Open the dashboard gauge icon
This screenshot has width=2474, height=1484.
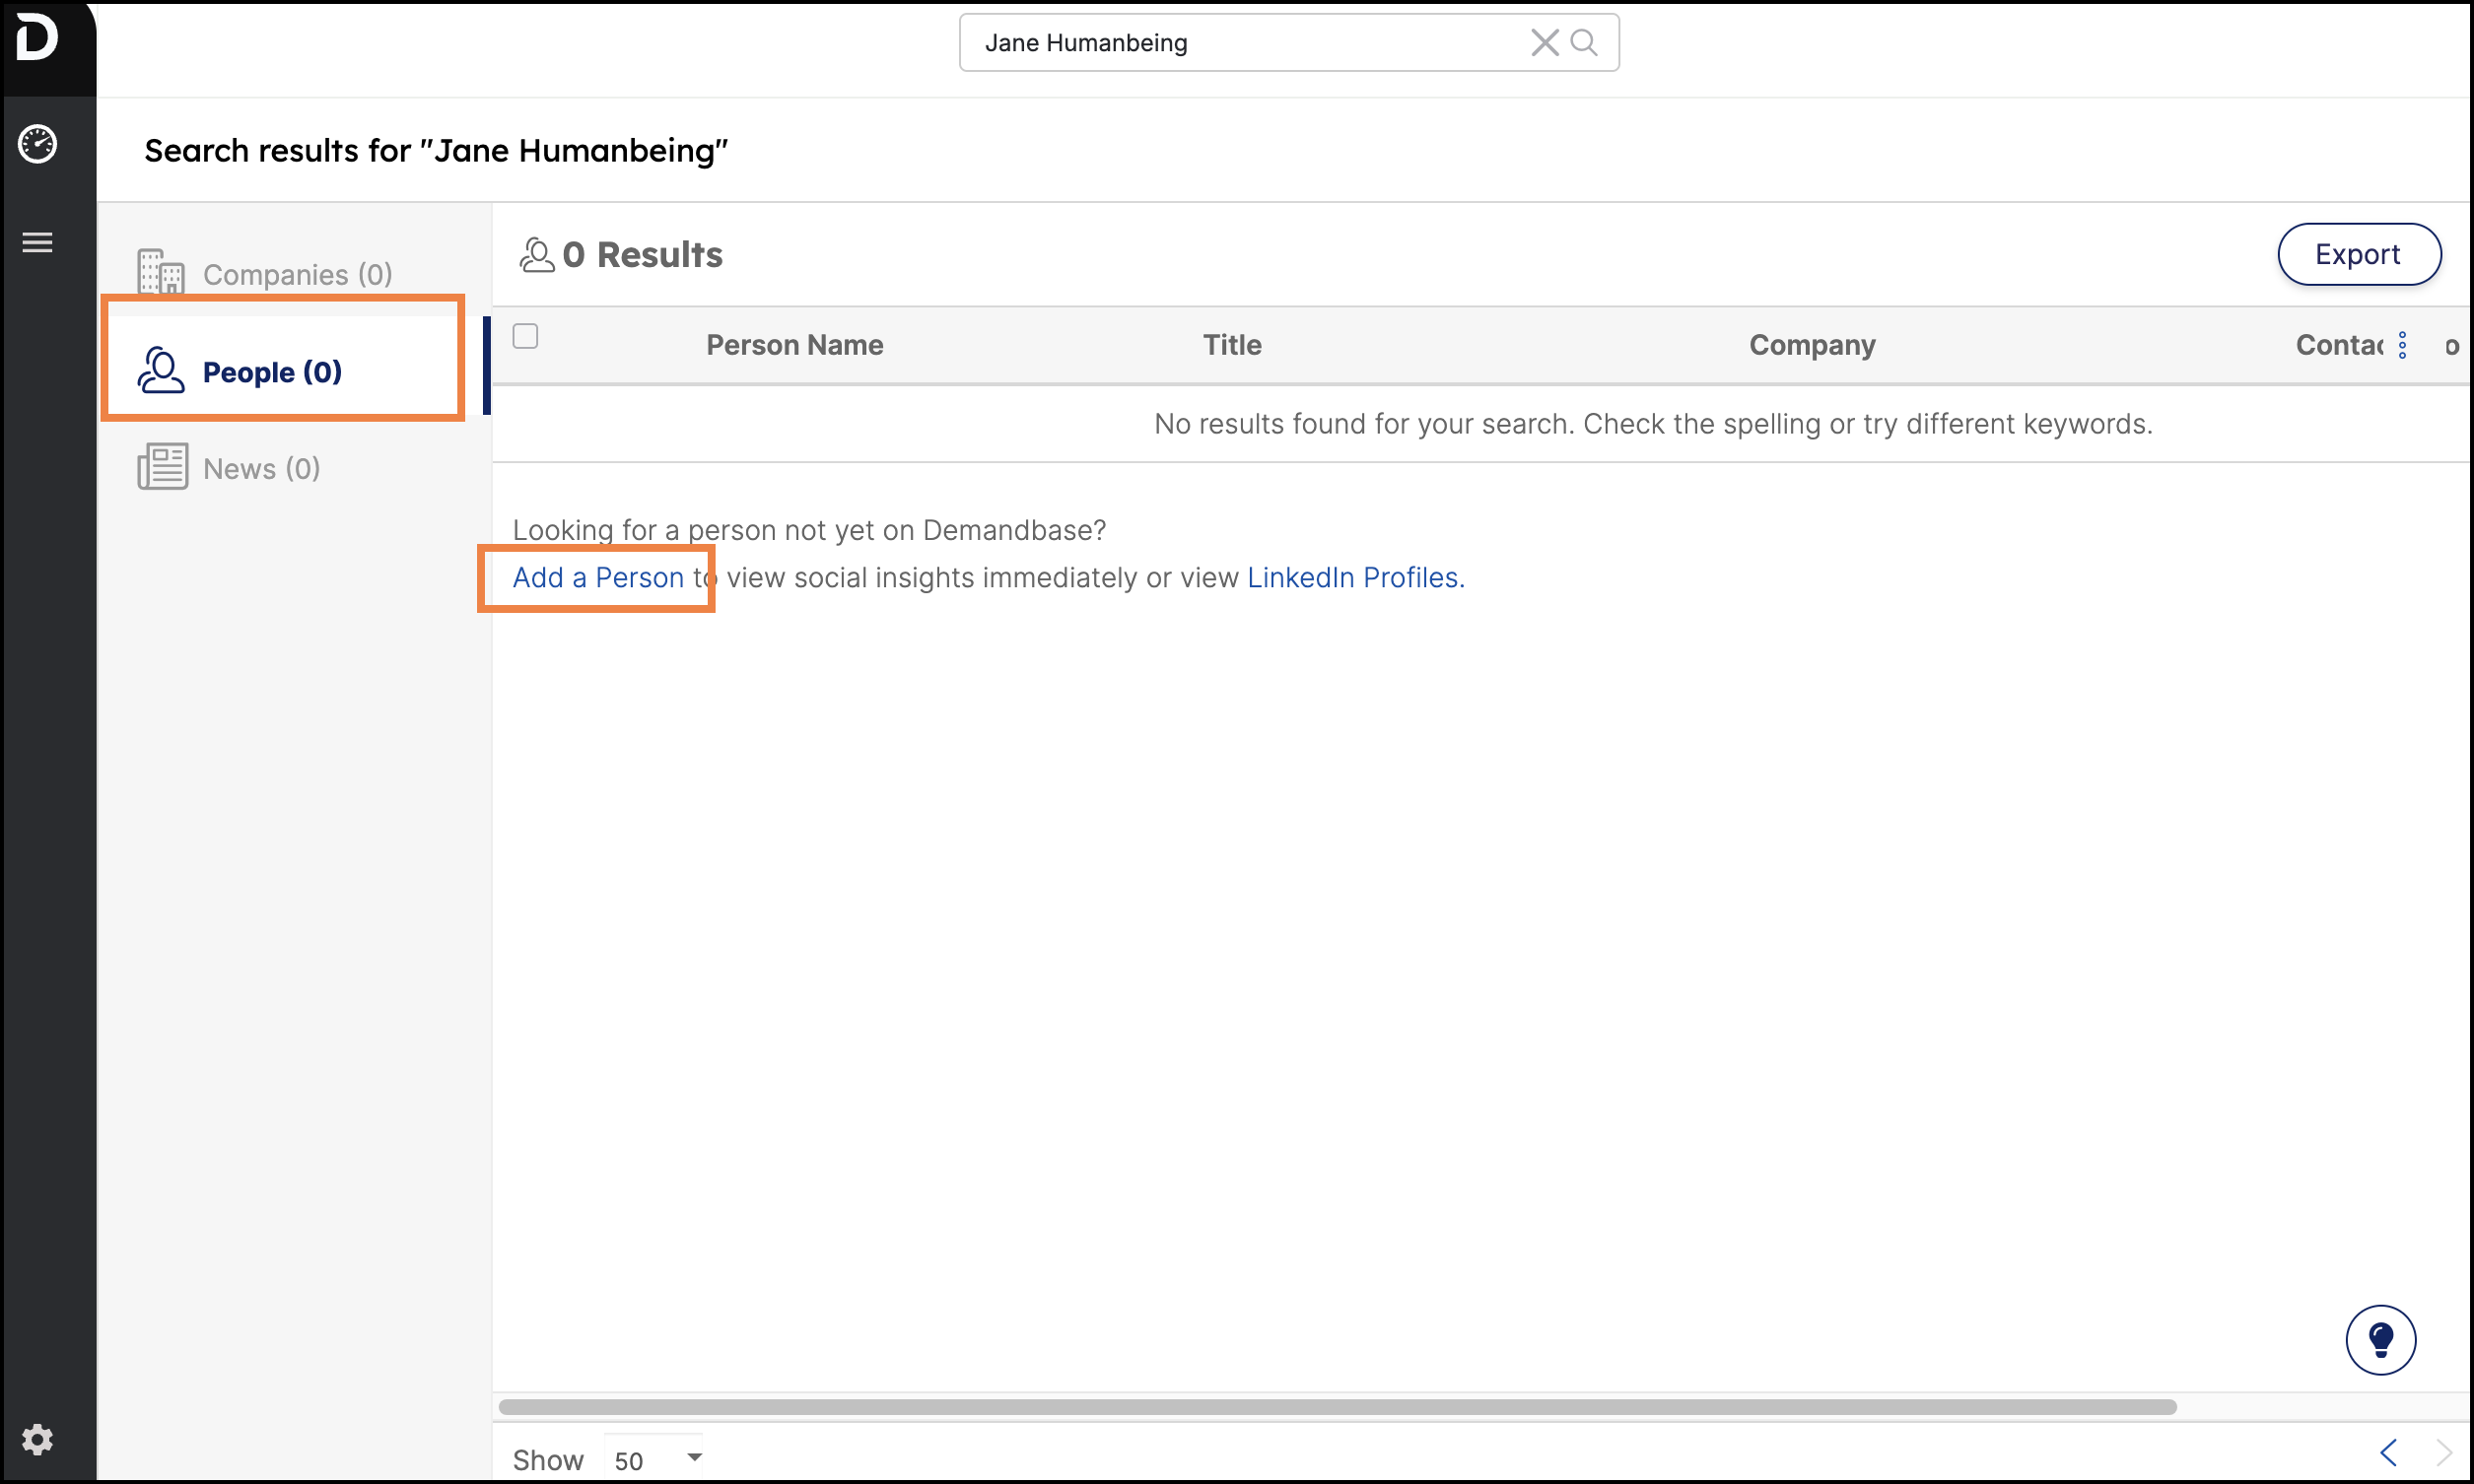(37, 144)
